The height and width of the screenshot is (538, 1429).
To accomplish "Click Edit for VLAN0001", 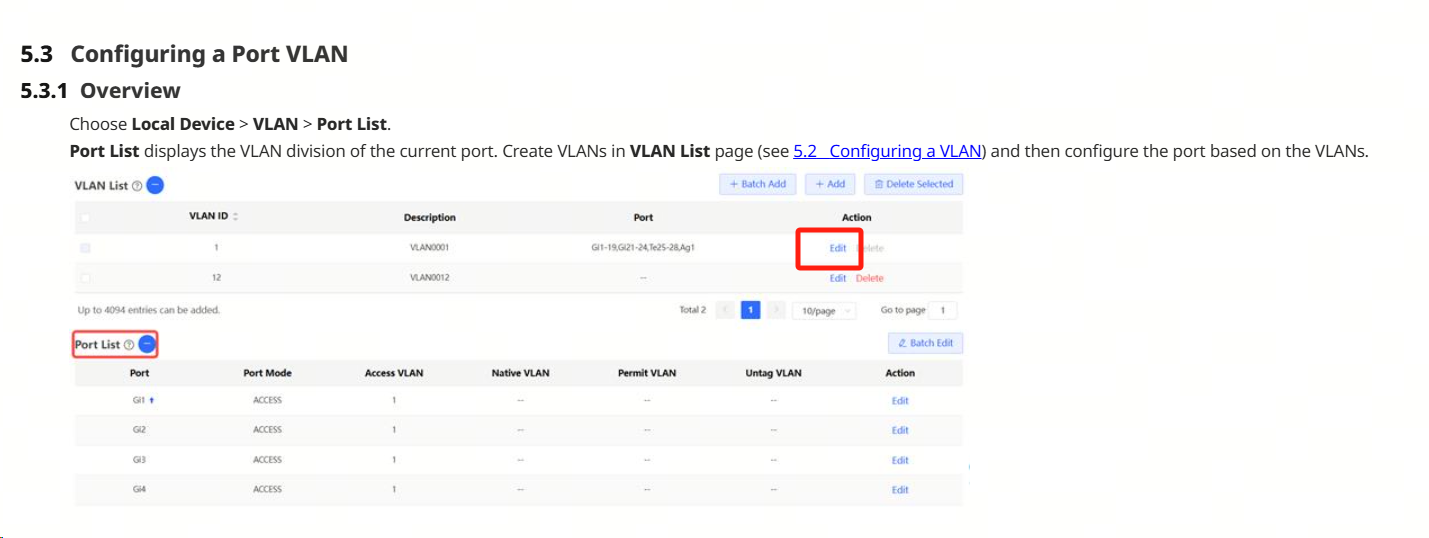I will (837, 248).
